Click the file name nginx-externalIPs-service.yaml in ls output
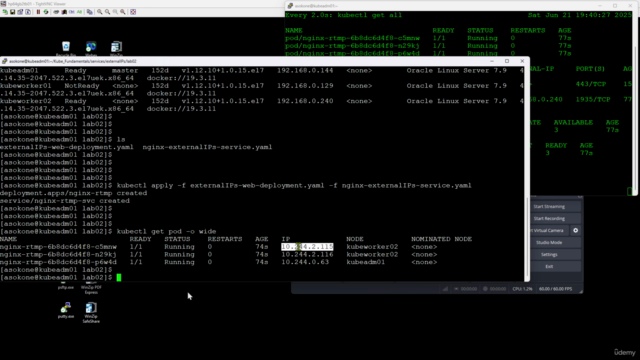The width and height of the screenshot is (640, 360). (207, 147)
